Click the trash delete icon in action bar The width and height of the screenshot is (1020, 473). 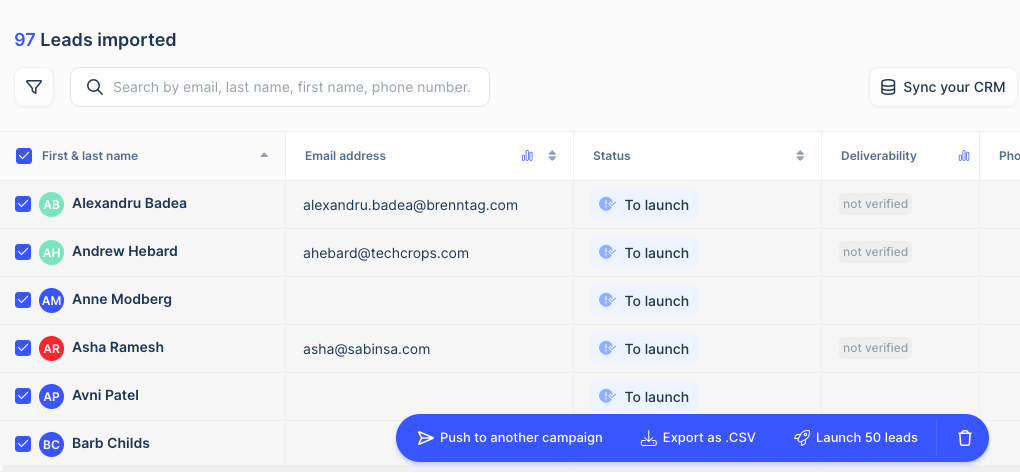pos(964,438)
